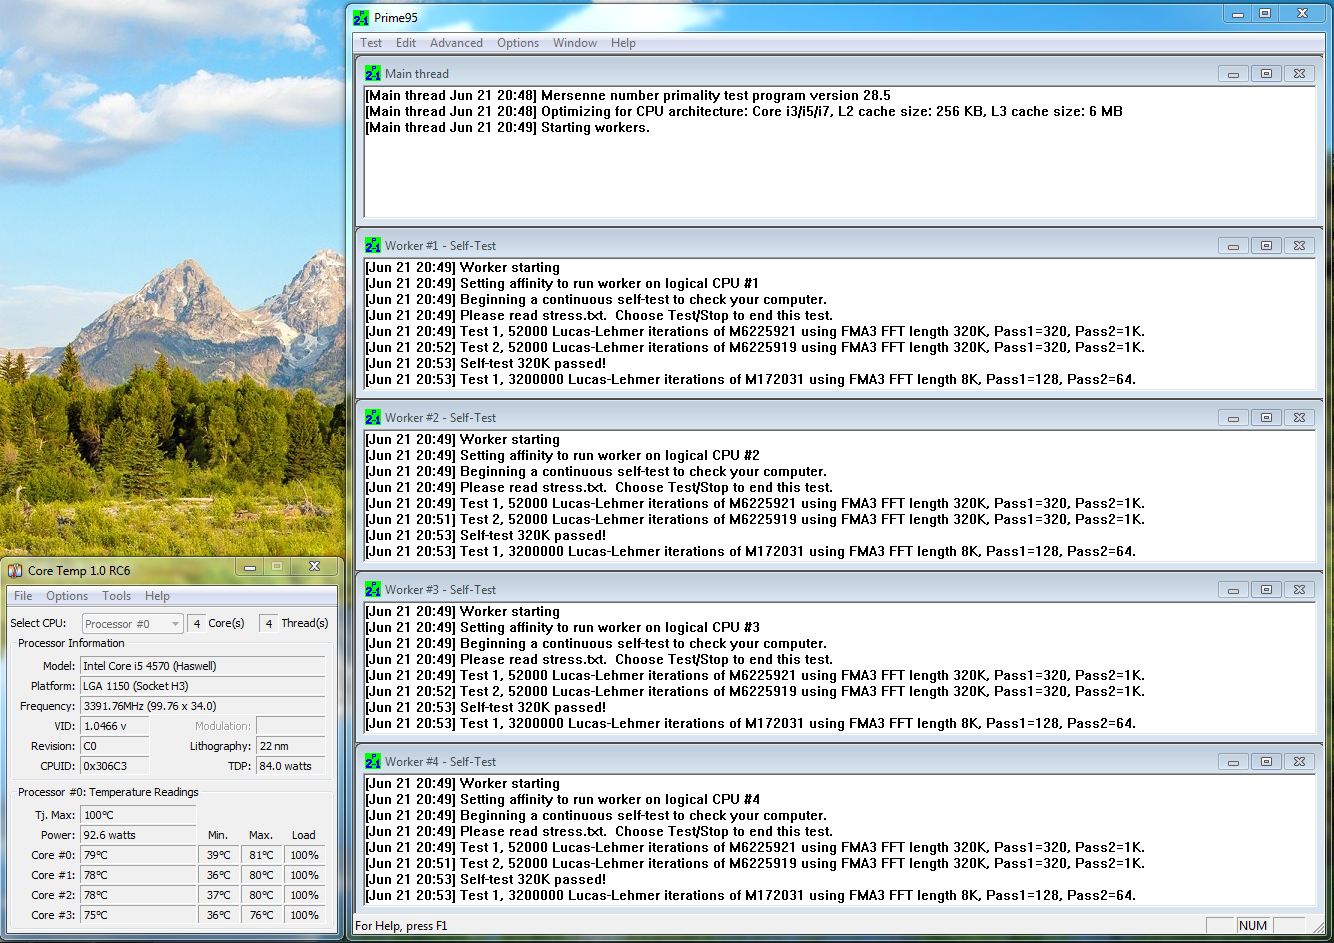Maximize the Worker #1 Self-Test window
Viewport: 1334px width, 943px height.
[1266, 246]
